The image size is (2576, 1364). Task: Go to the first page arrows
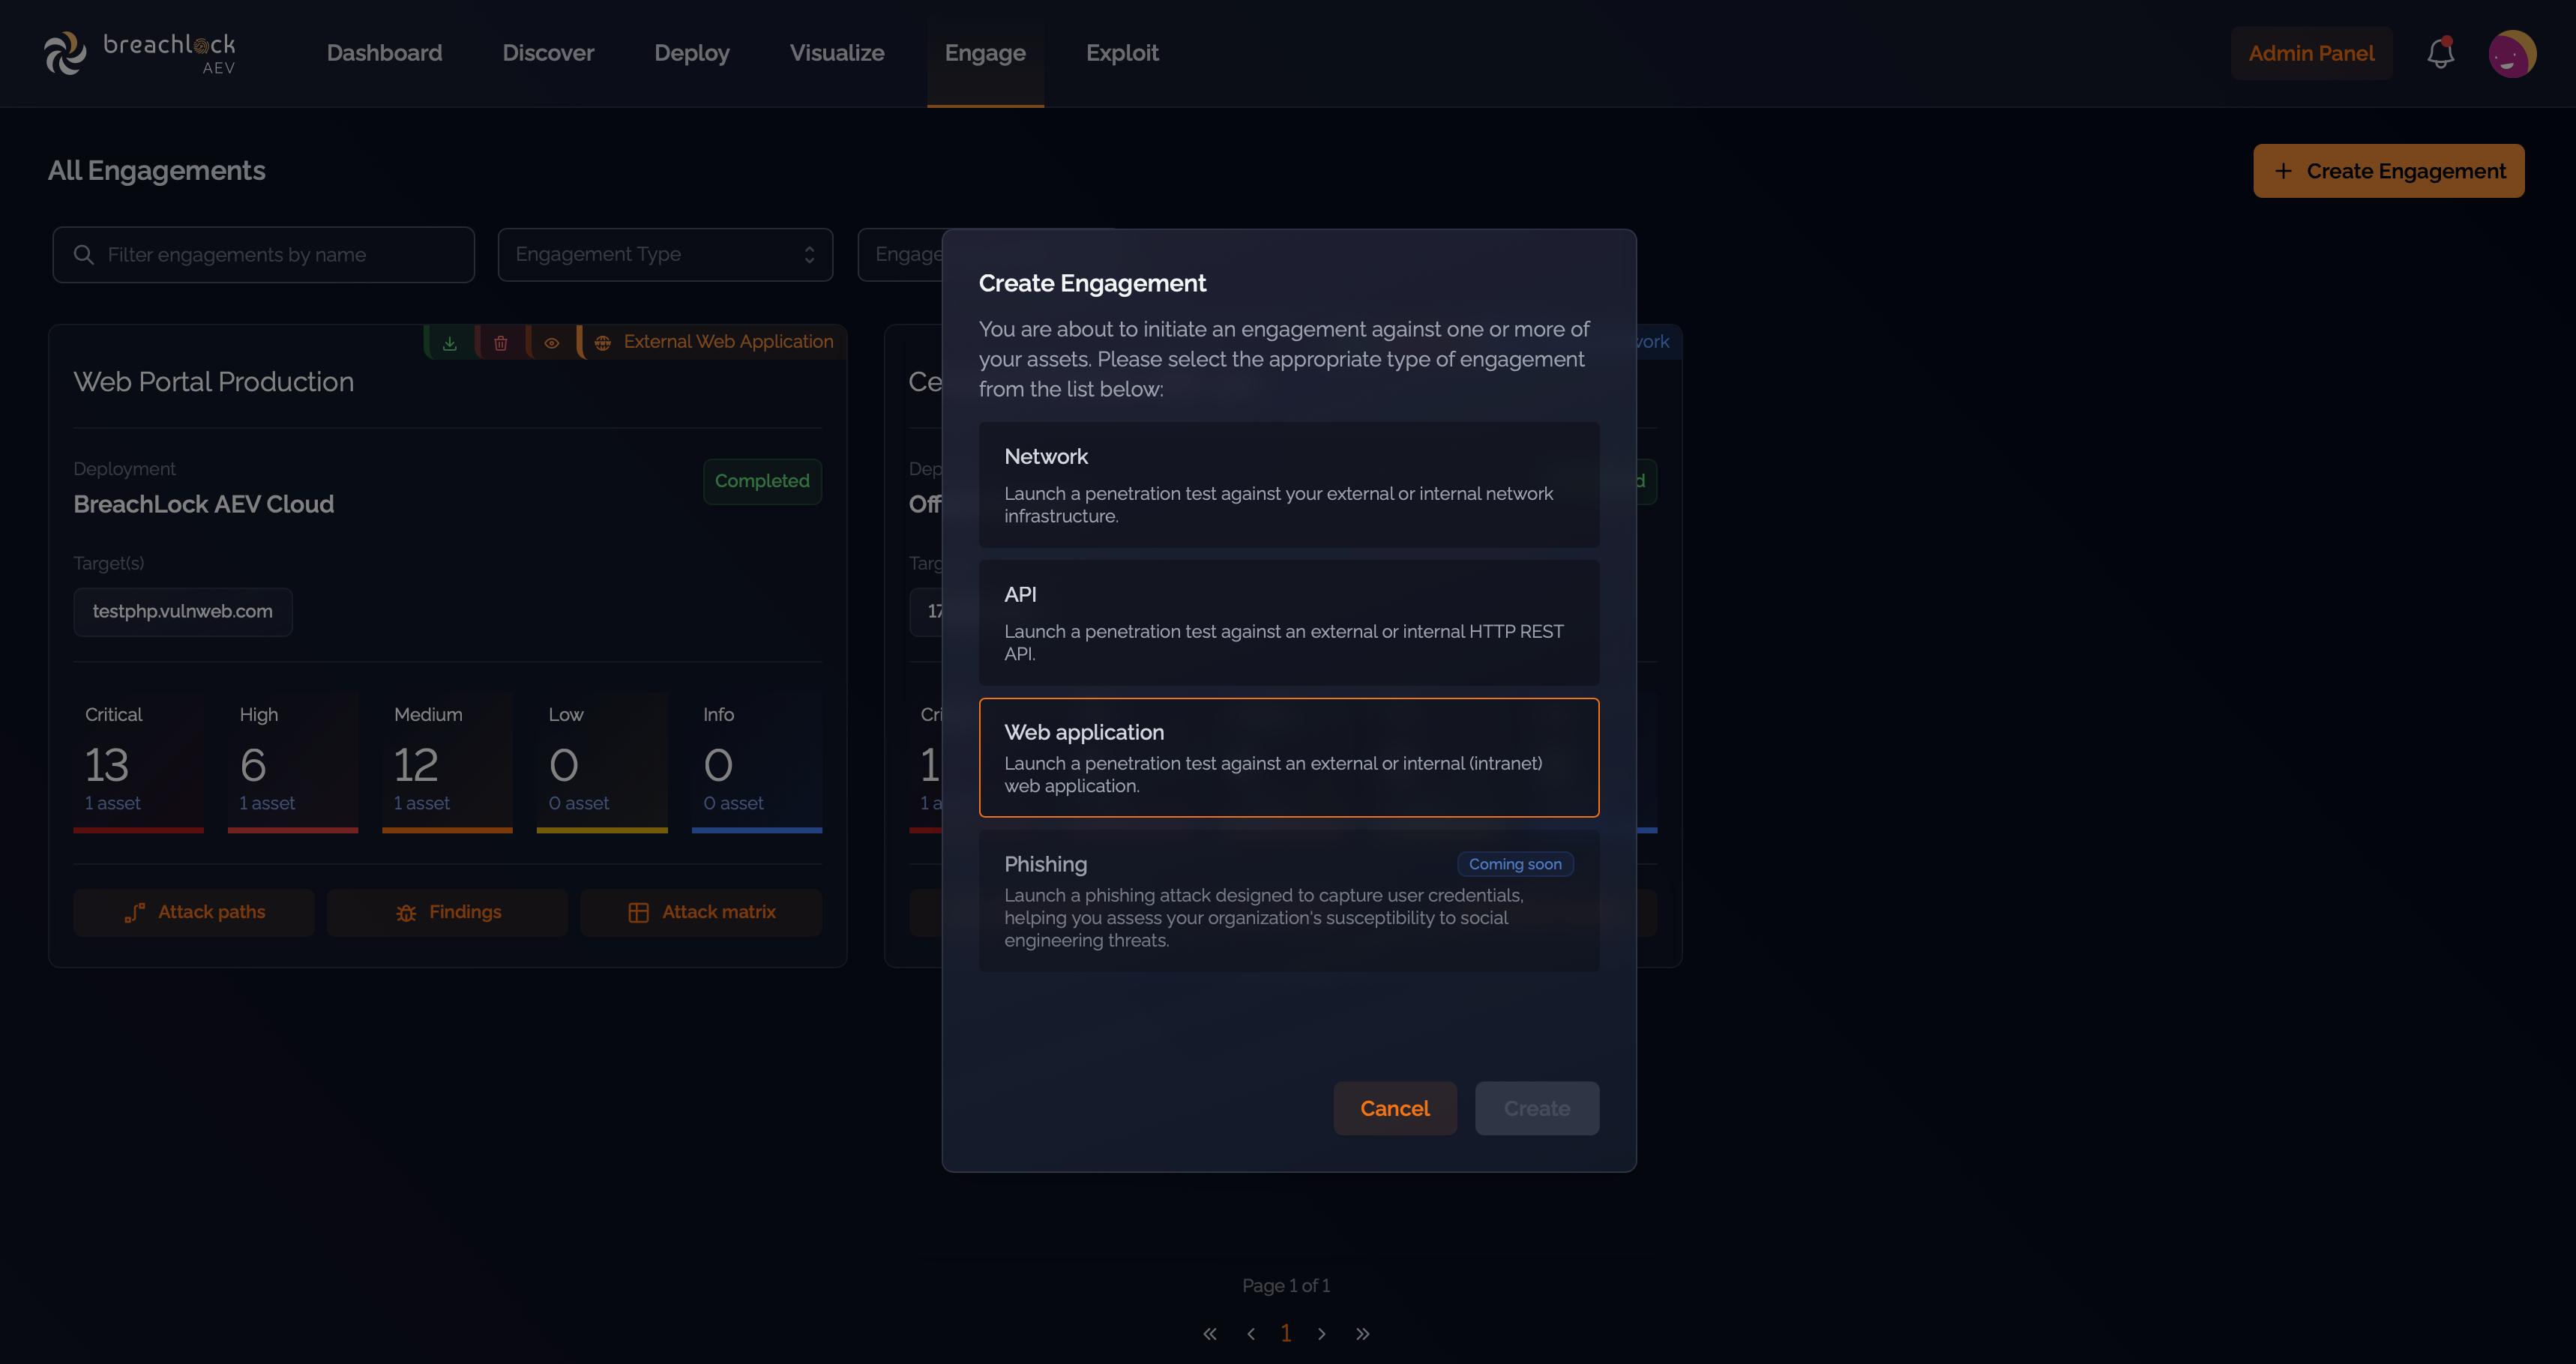(1209, 1334)
